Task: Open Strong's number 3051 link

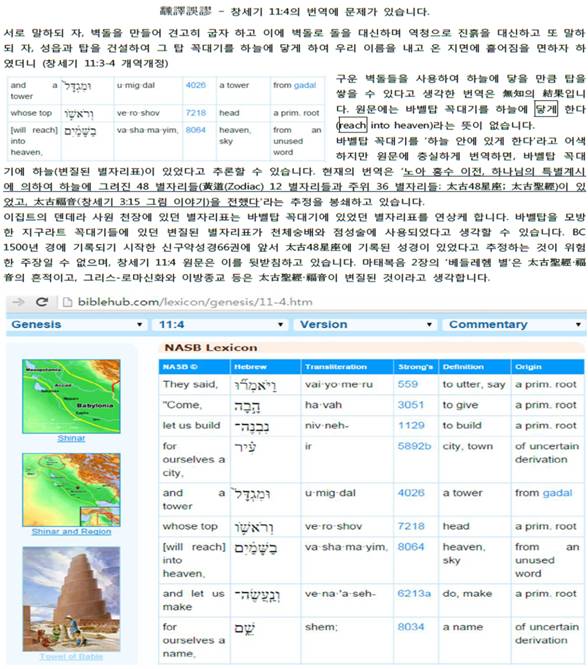Action: click(x=410, y=405)
